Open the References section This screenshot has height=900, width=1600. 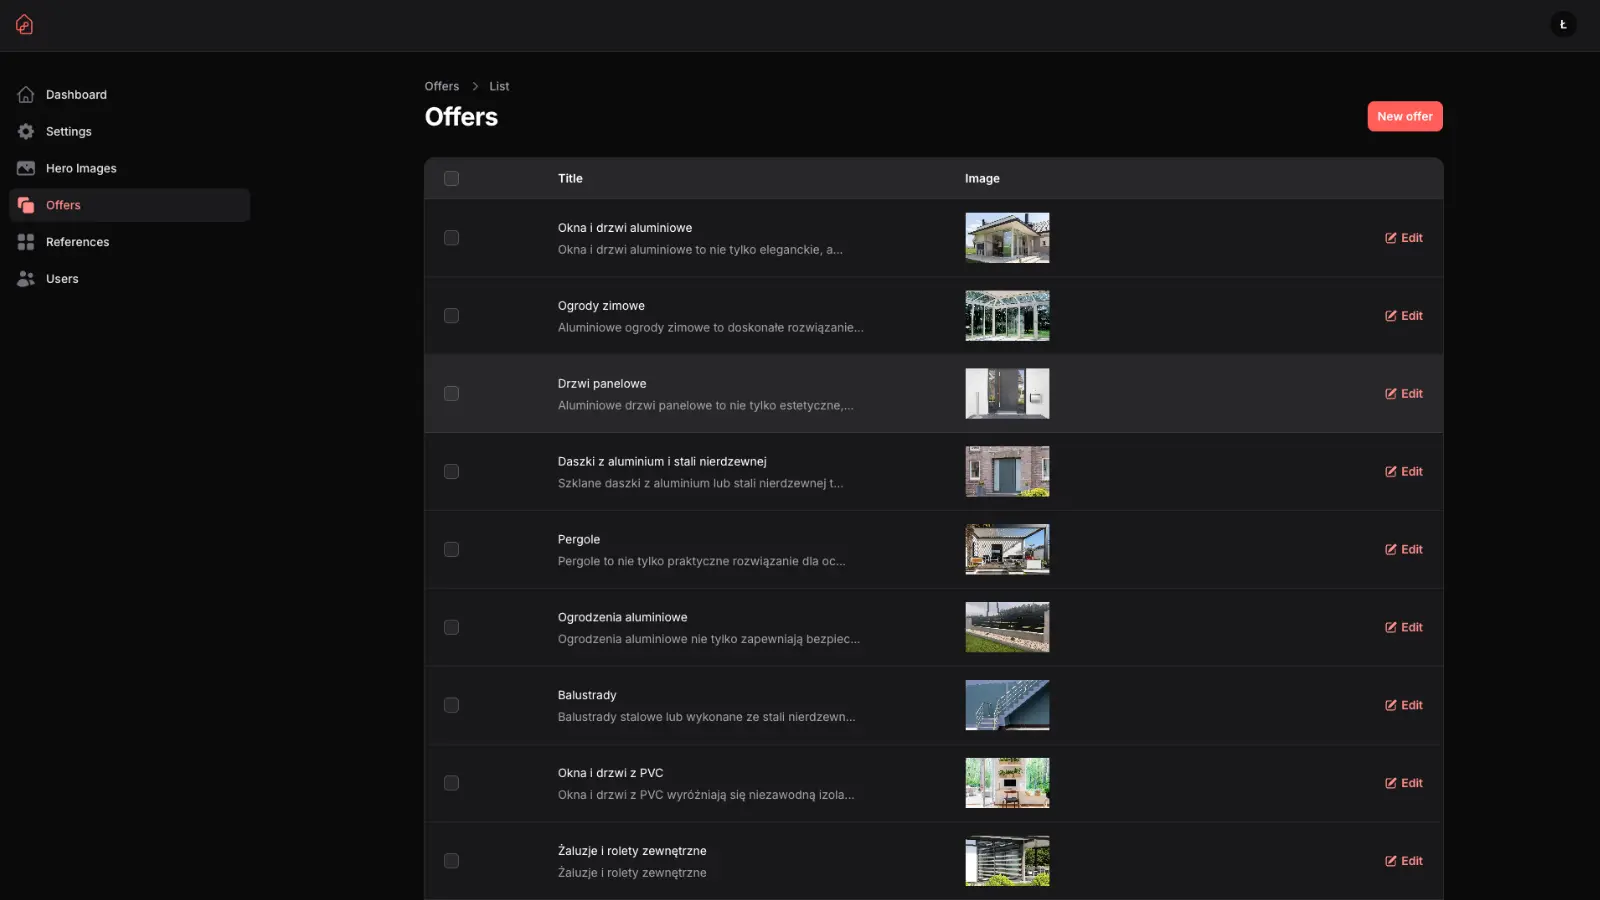click(129, 242)
